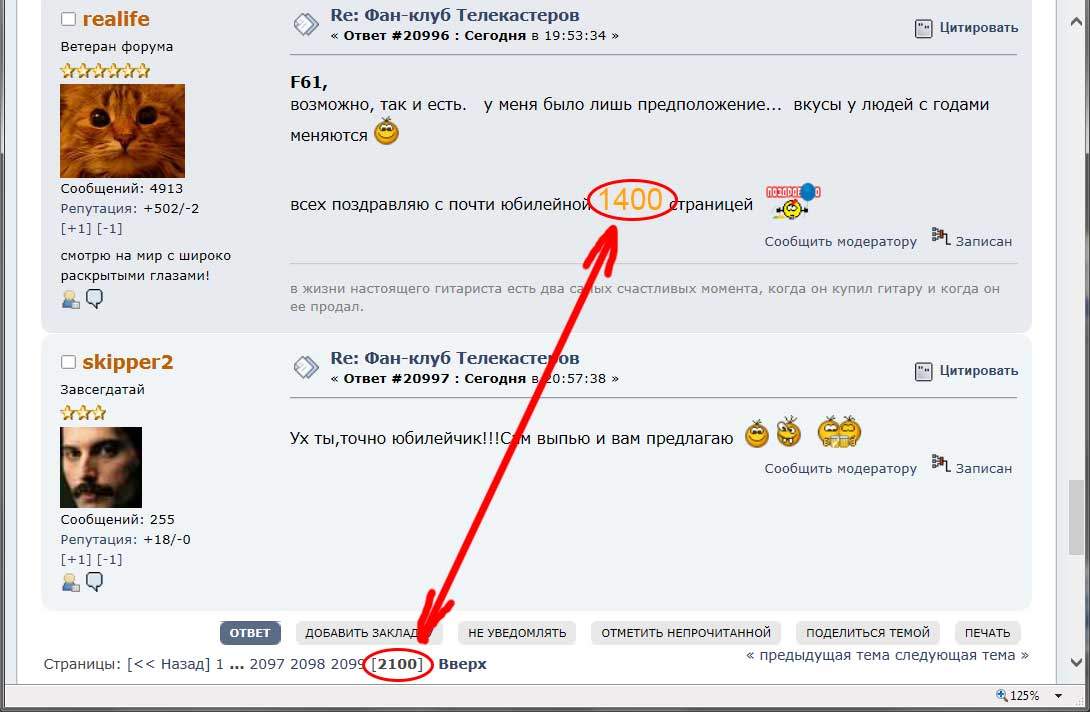This screenshot has height=712, width=1090.
Task: Click scrollbar up arrow
Action: (1076, 22)
